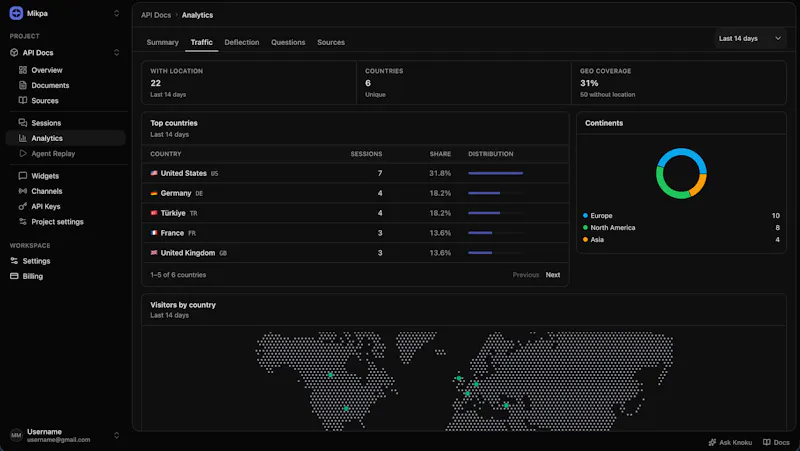Viewport: 800px width, 451px height.
Task: Click the Visitors by country heading
Action: pyautogui.click(x=183, y=305)
